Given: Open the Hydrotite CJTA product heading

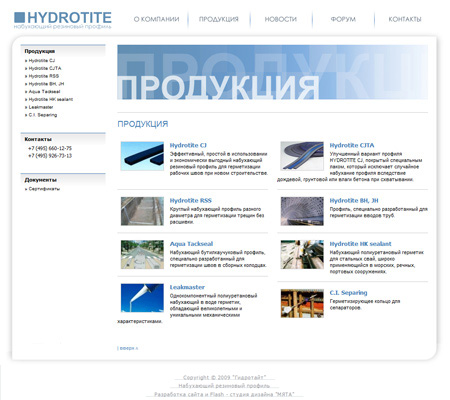Looking at the screenshot, I should tap(352, 145).
